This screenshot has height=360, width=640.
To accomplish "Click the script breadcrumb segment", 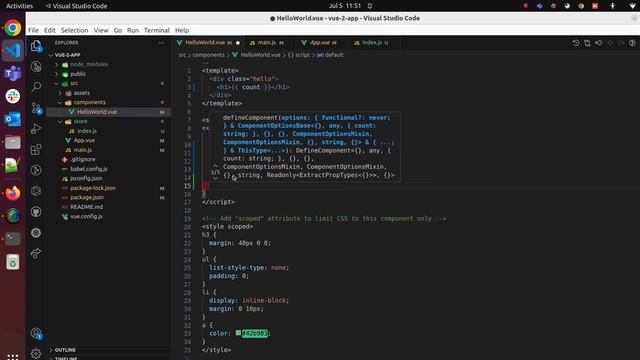I will (x=299, y=55).
